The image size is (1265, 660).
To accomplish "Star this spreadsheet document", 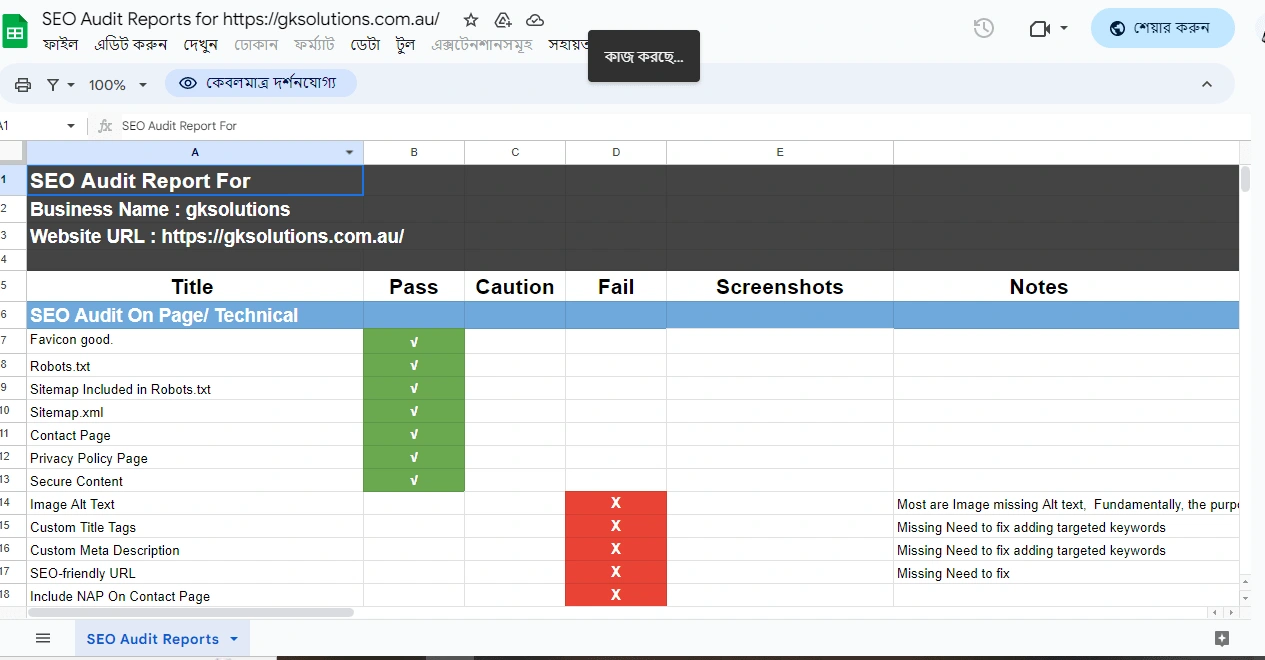I will click(x=471, y=20).
